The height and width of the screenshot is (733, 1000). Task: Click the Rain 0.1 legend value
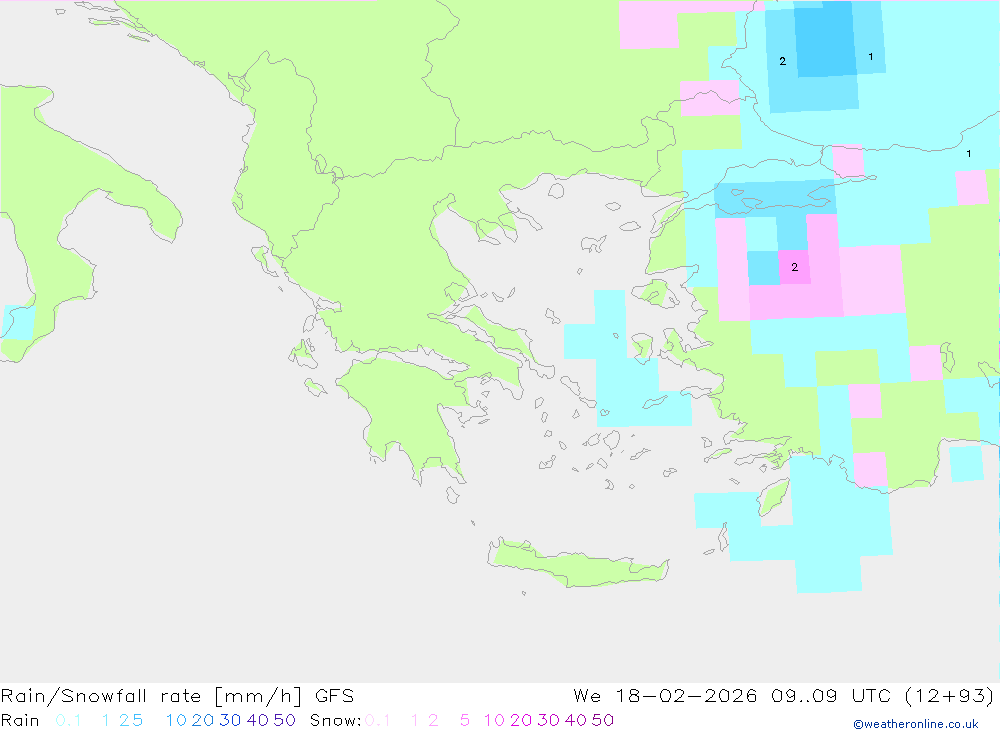[68, 720]
